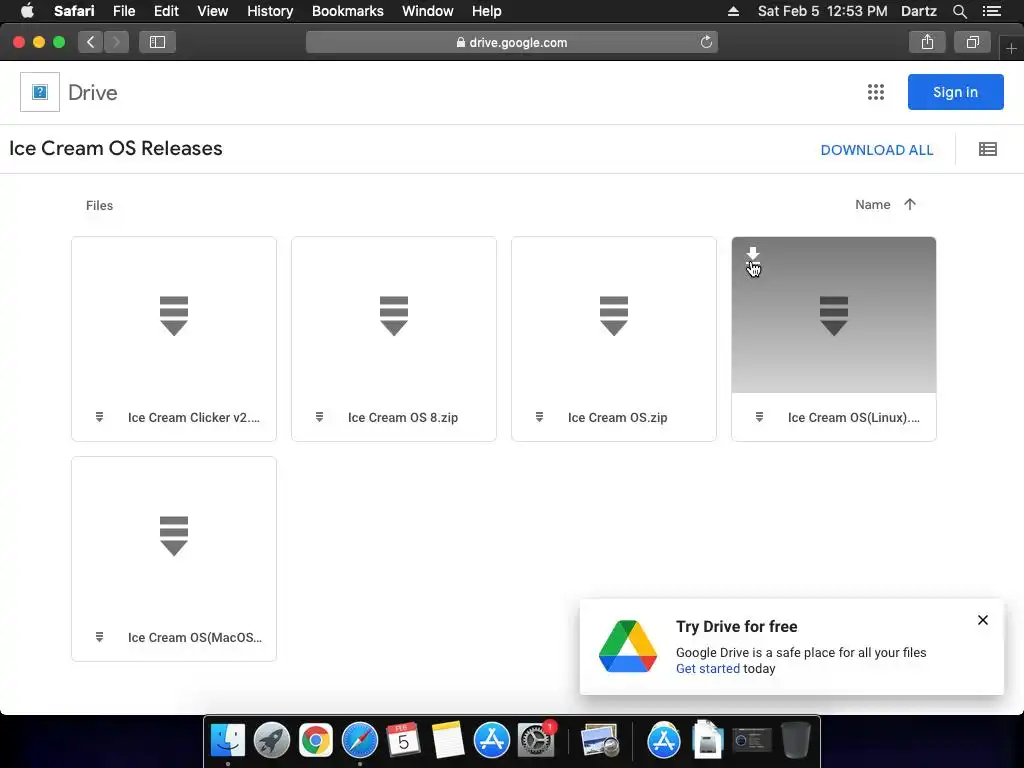Select file type icon beside Ice Cream OS.zip name

[x=539, y=417]
